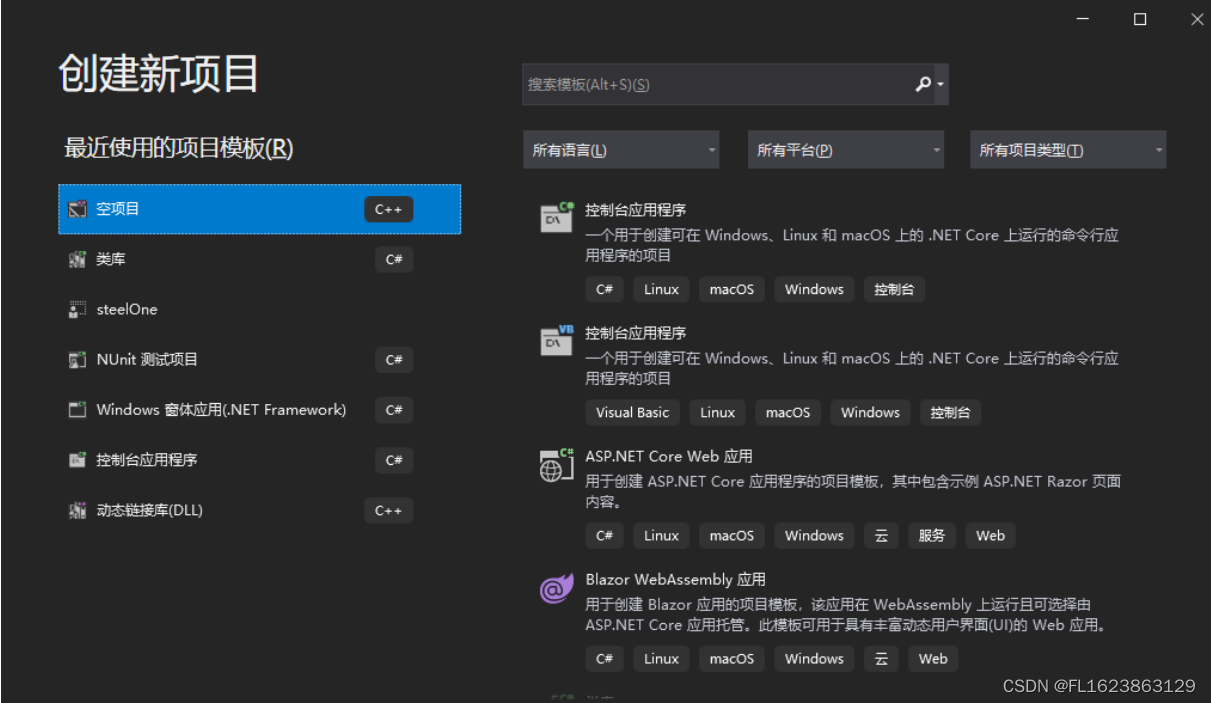Viewport: 1211px width, 703px height.
Task: Click the VB console app icon
Action: (557, 340)
